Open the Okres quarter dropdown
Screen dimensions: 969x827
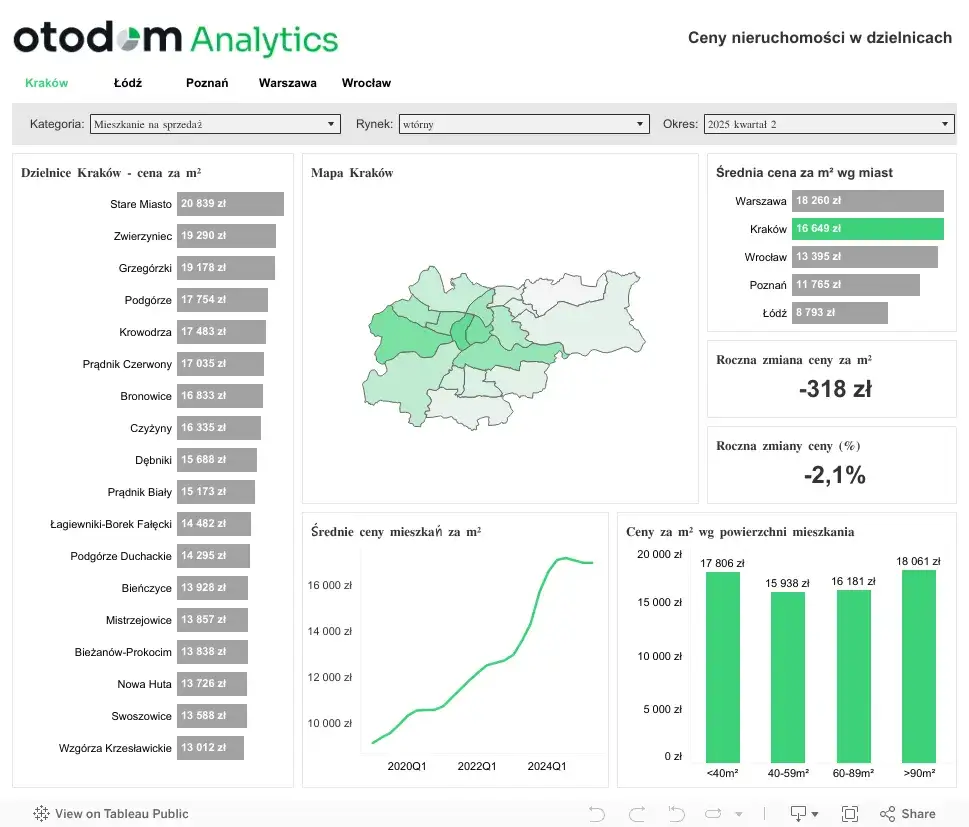pos(829,124)
